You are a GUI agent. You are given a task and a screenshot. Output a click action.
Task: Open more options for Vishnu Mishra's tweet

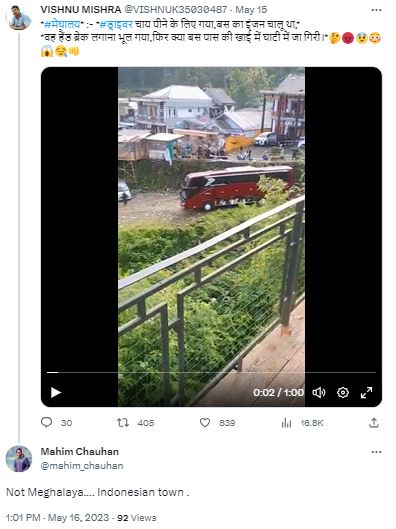point(376,10)
